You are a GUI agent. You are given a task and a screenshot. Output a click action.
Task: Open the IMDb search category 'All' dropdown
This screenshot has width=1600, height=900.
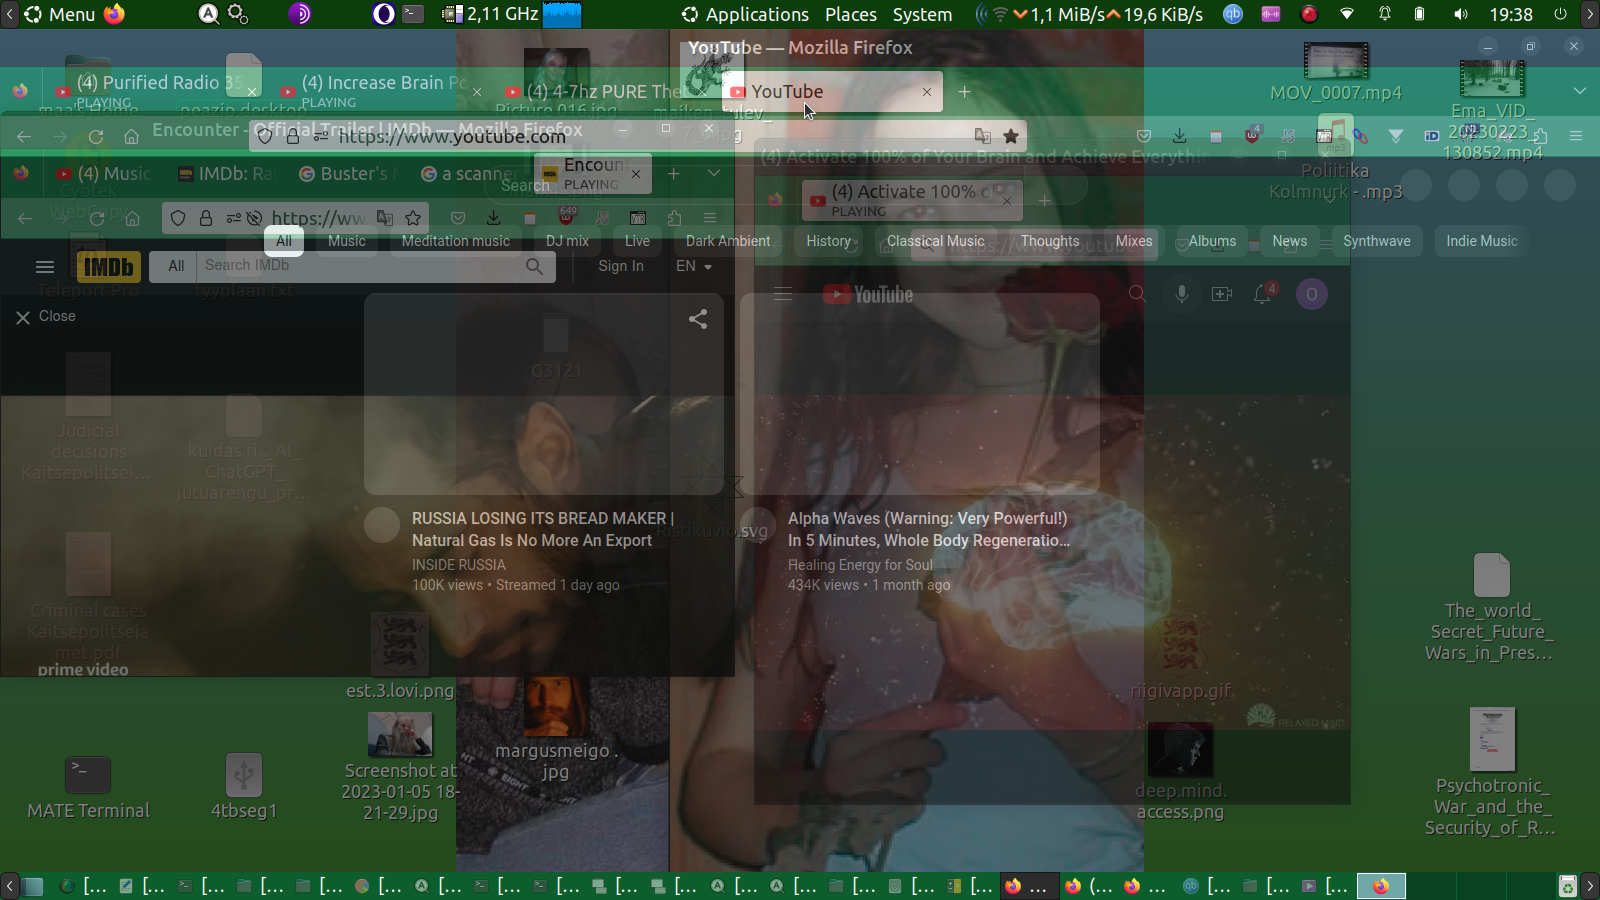[176, 266]
